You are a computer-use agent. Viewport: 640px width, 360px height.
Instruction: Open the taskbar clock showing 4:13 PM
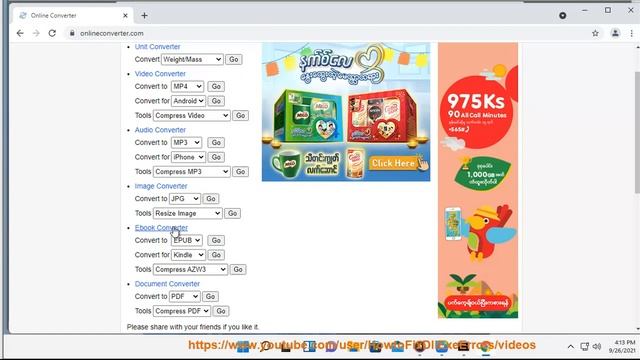click(622, 347)
